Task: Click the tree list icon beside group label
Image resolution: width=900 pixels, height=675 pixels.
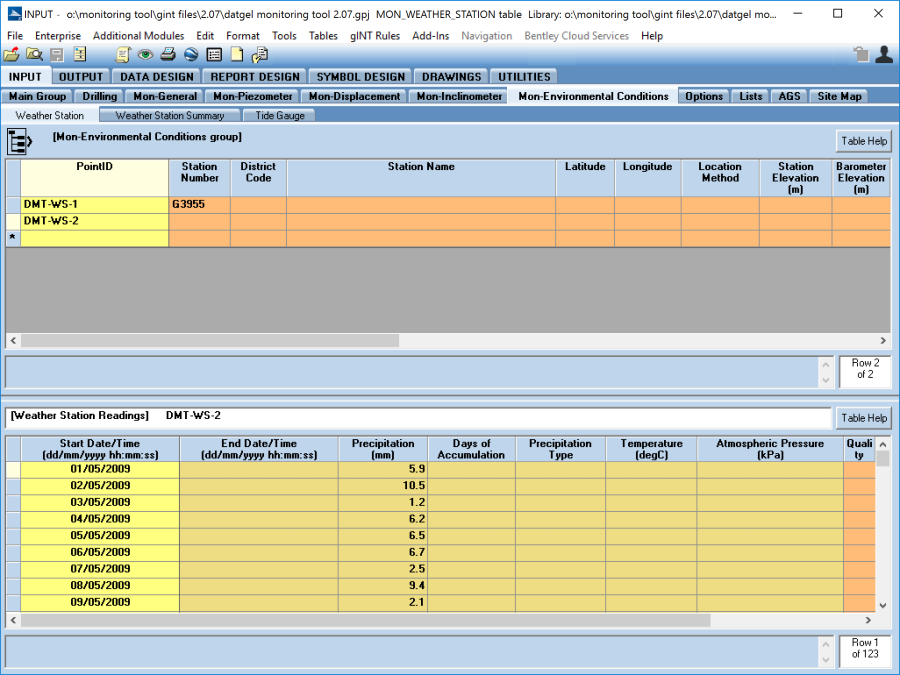Action: [x=19, y=142]
